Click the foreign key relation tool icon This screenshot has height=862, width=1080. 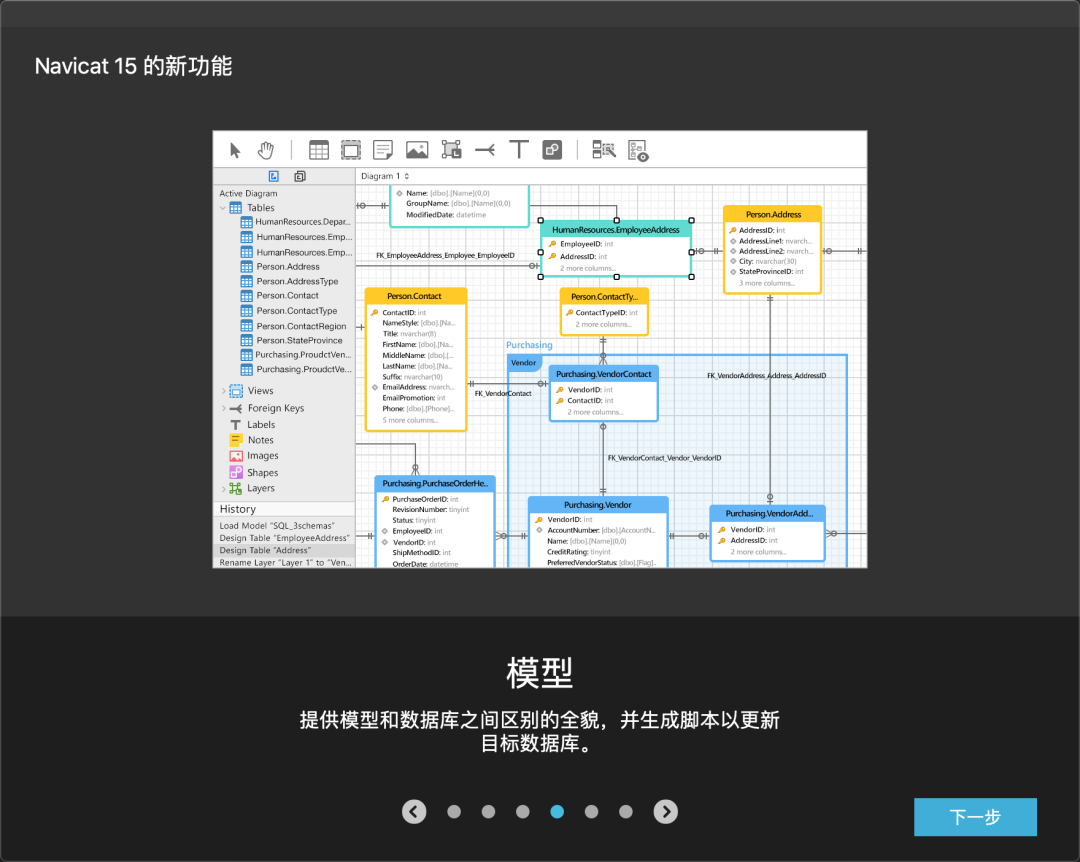click(x=485, y=150)
